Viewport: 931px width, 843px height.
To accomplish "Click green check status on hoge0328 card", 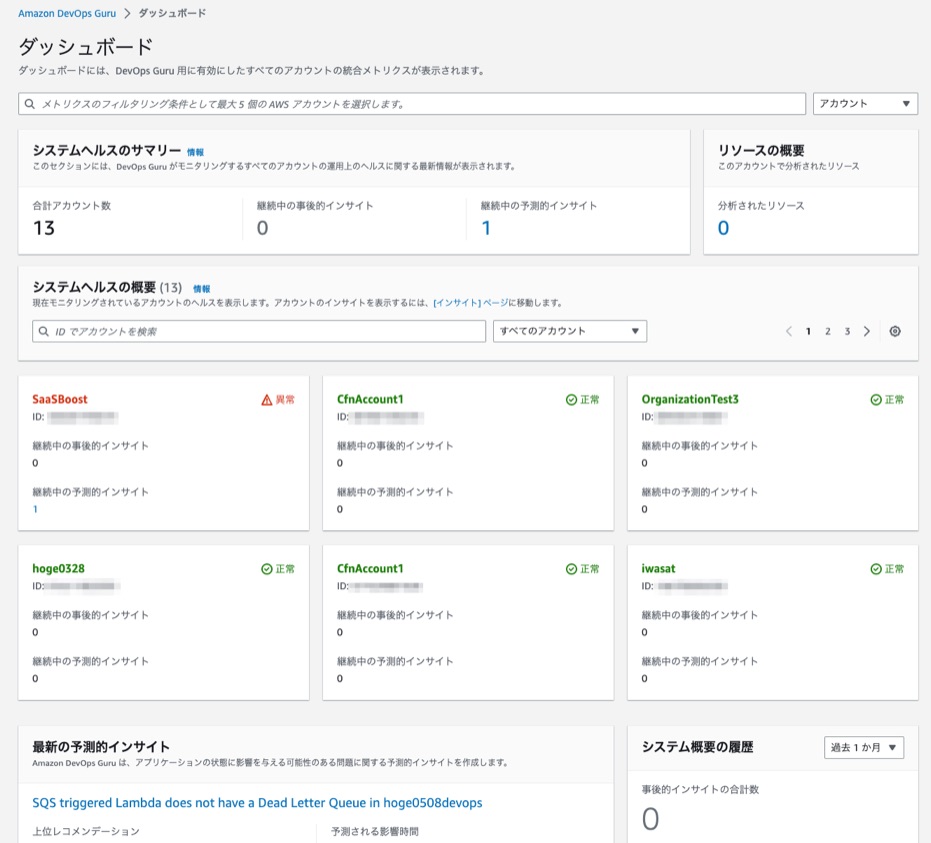I will [x=266, y=569].
